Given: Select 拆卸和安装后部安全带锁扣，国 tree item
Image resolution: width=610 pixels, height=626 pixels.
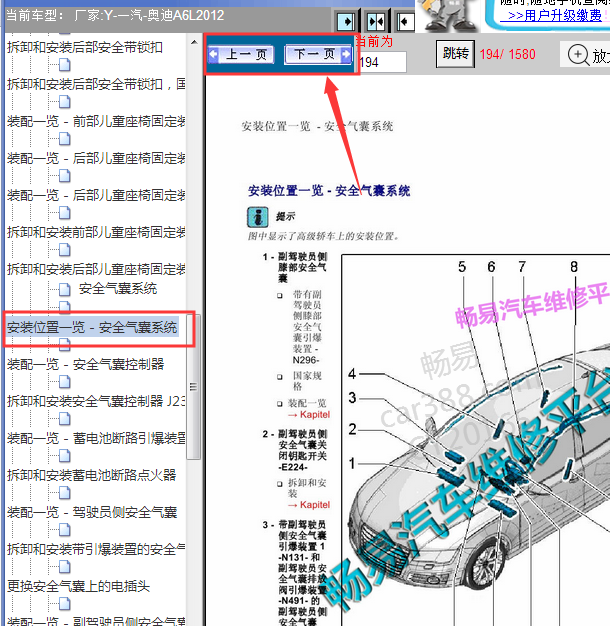Looking at the screenshot, I should coord(96,84).
